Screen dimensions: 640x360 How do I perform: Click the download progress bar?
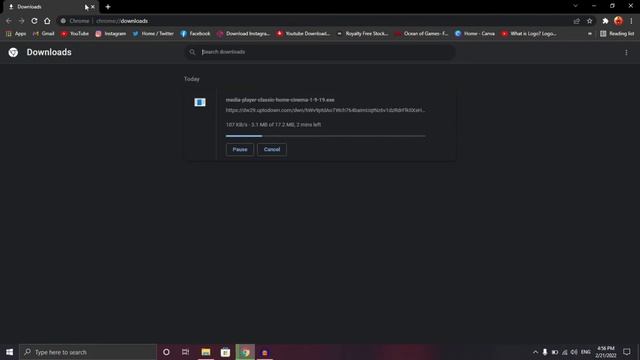click(x=325, y=136)
